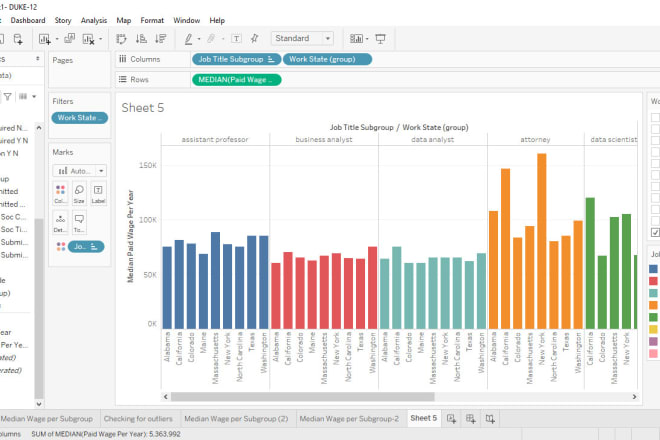Click the Work State pill in Filters
This screenshot has height=440, width=660.
click(80, 118)
